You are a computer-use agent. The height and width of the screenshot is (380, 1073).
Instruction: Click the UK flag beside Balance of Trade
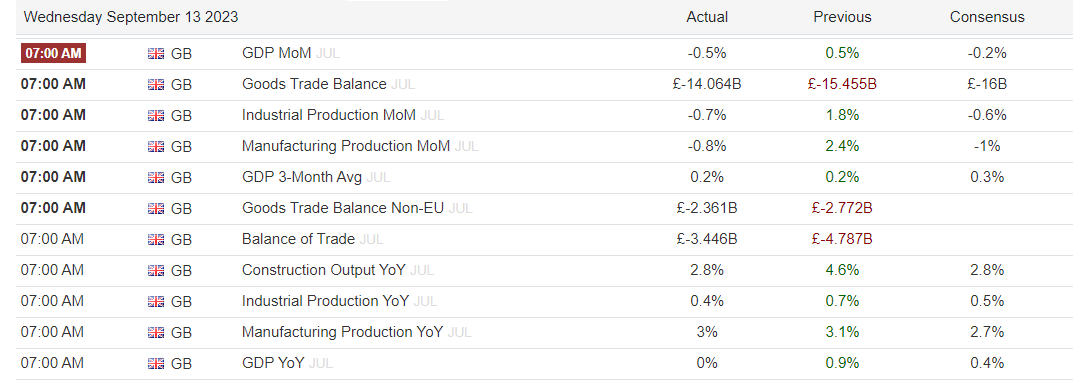pos(156,239)
